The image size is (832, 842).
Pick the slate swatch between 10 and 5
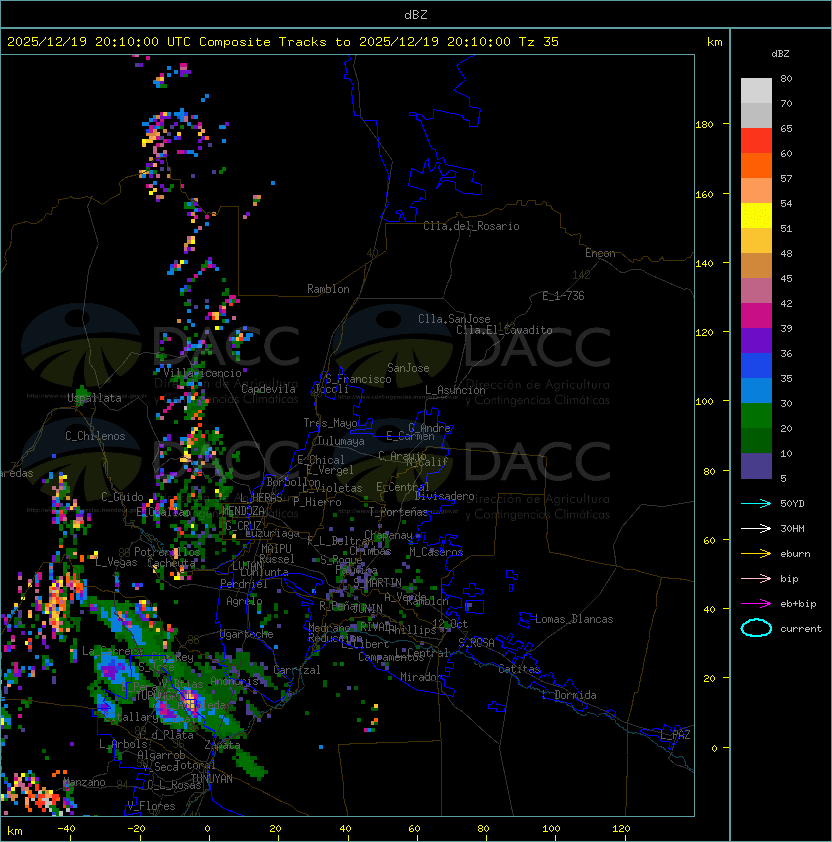click(756, 466)
